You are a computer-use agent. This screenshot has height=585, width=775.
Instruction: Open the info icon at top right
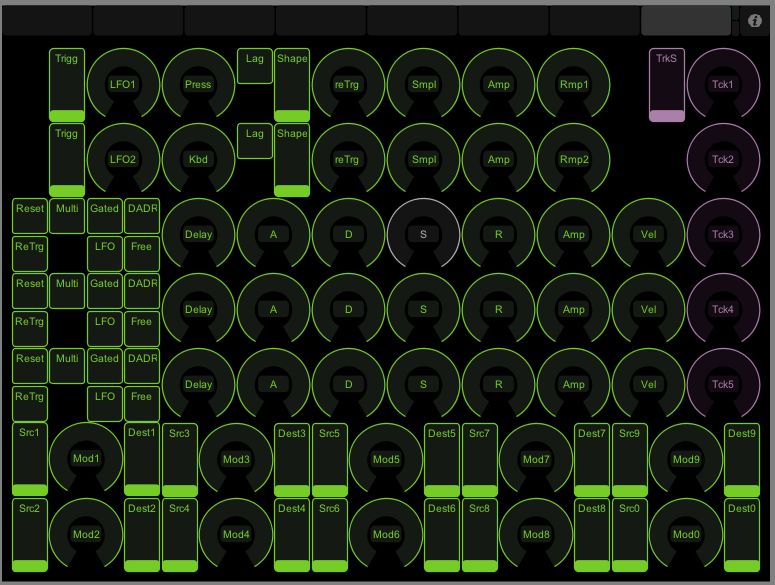(x=754, y=21)
